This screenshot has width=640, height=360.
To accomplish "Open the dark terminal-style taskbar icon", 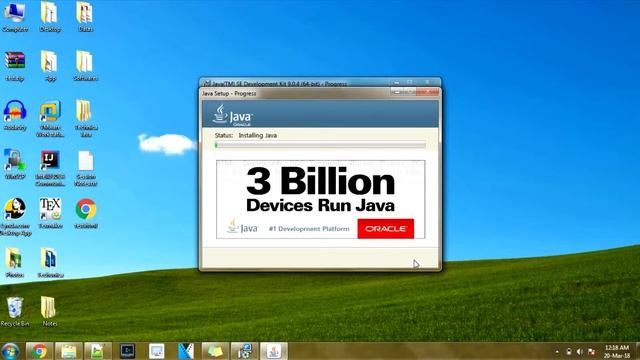I will tap(127, 351).
